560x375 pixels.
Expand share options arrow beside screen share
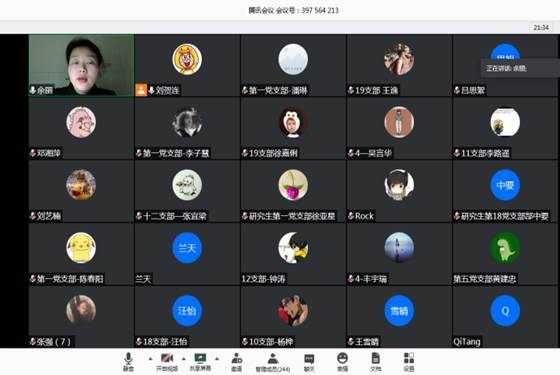coord(217,359)
